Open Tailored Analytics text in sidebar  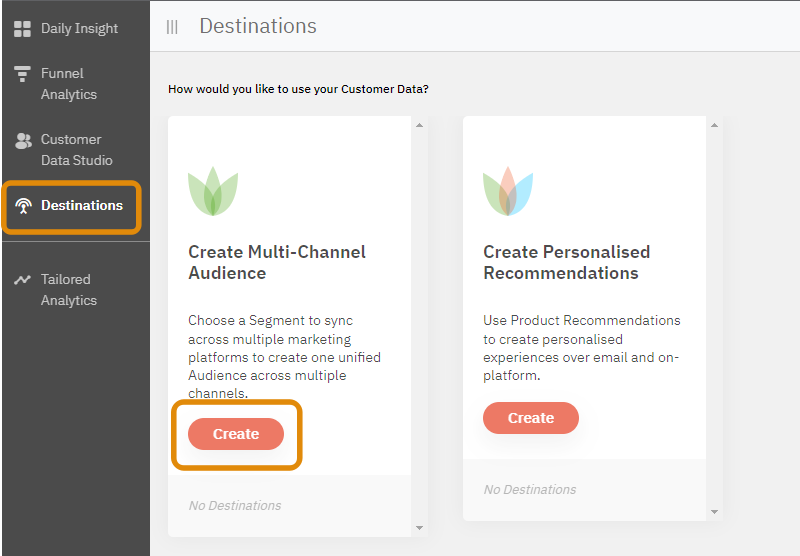[x=68, y=290]
